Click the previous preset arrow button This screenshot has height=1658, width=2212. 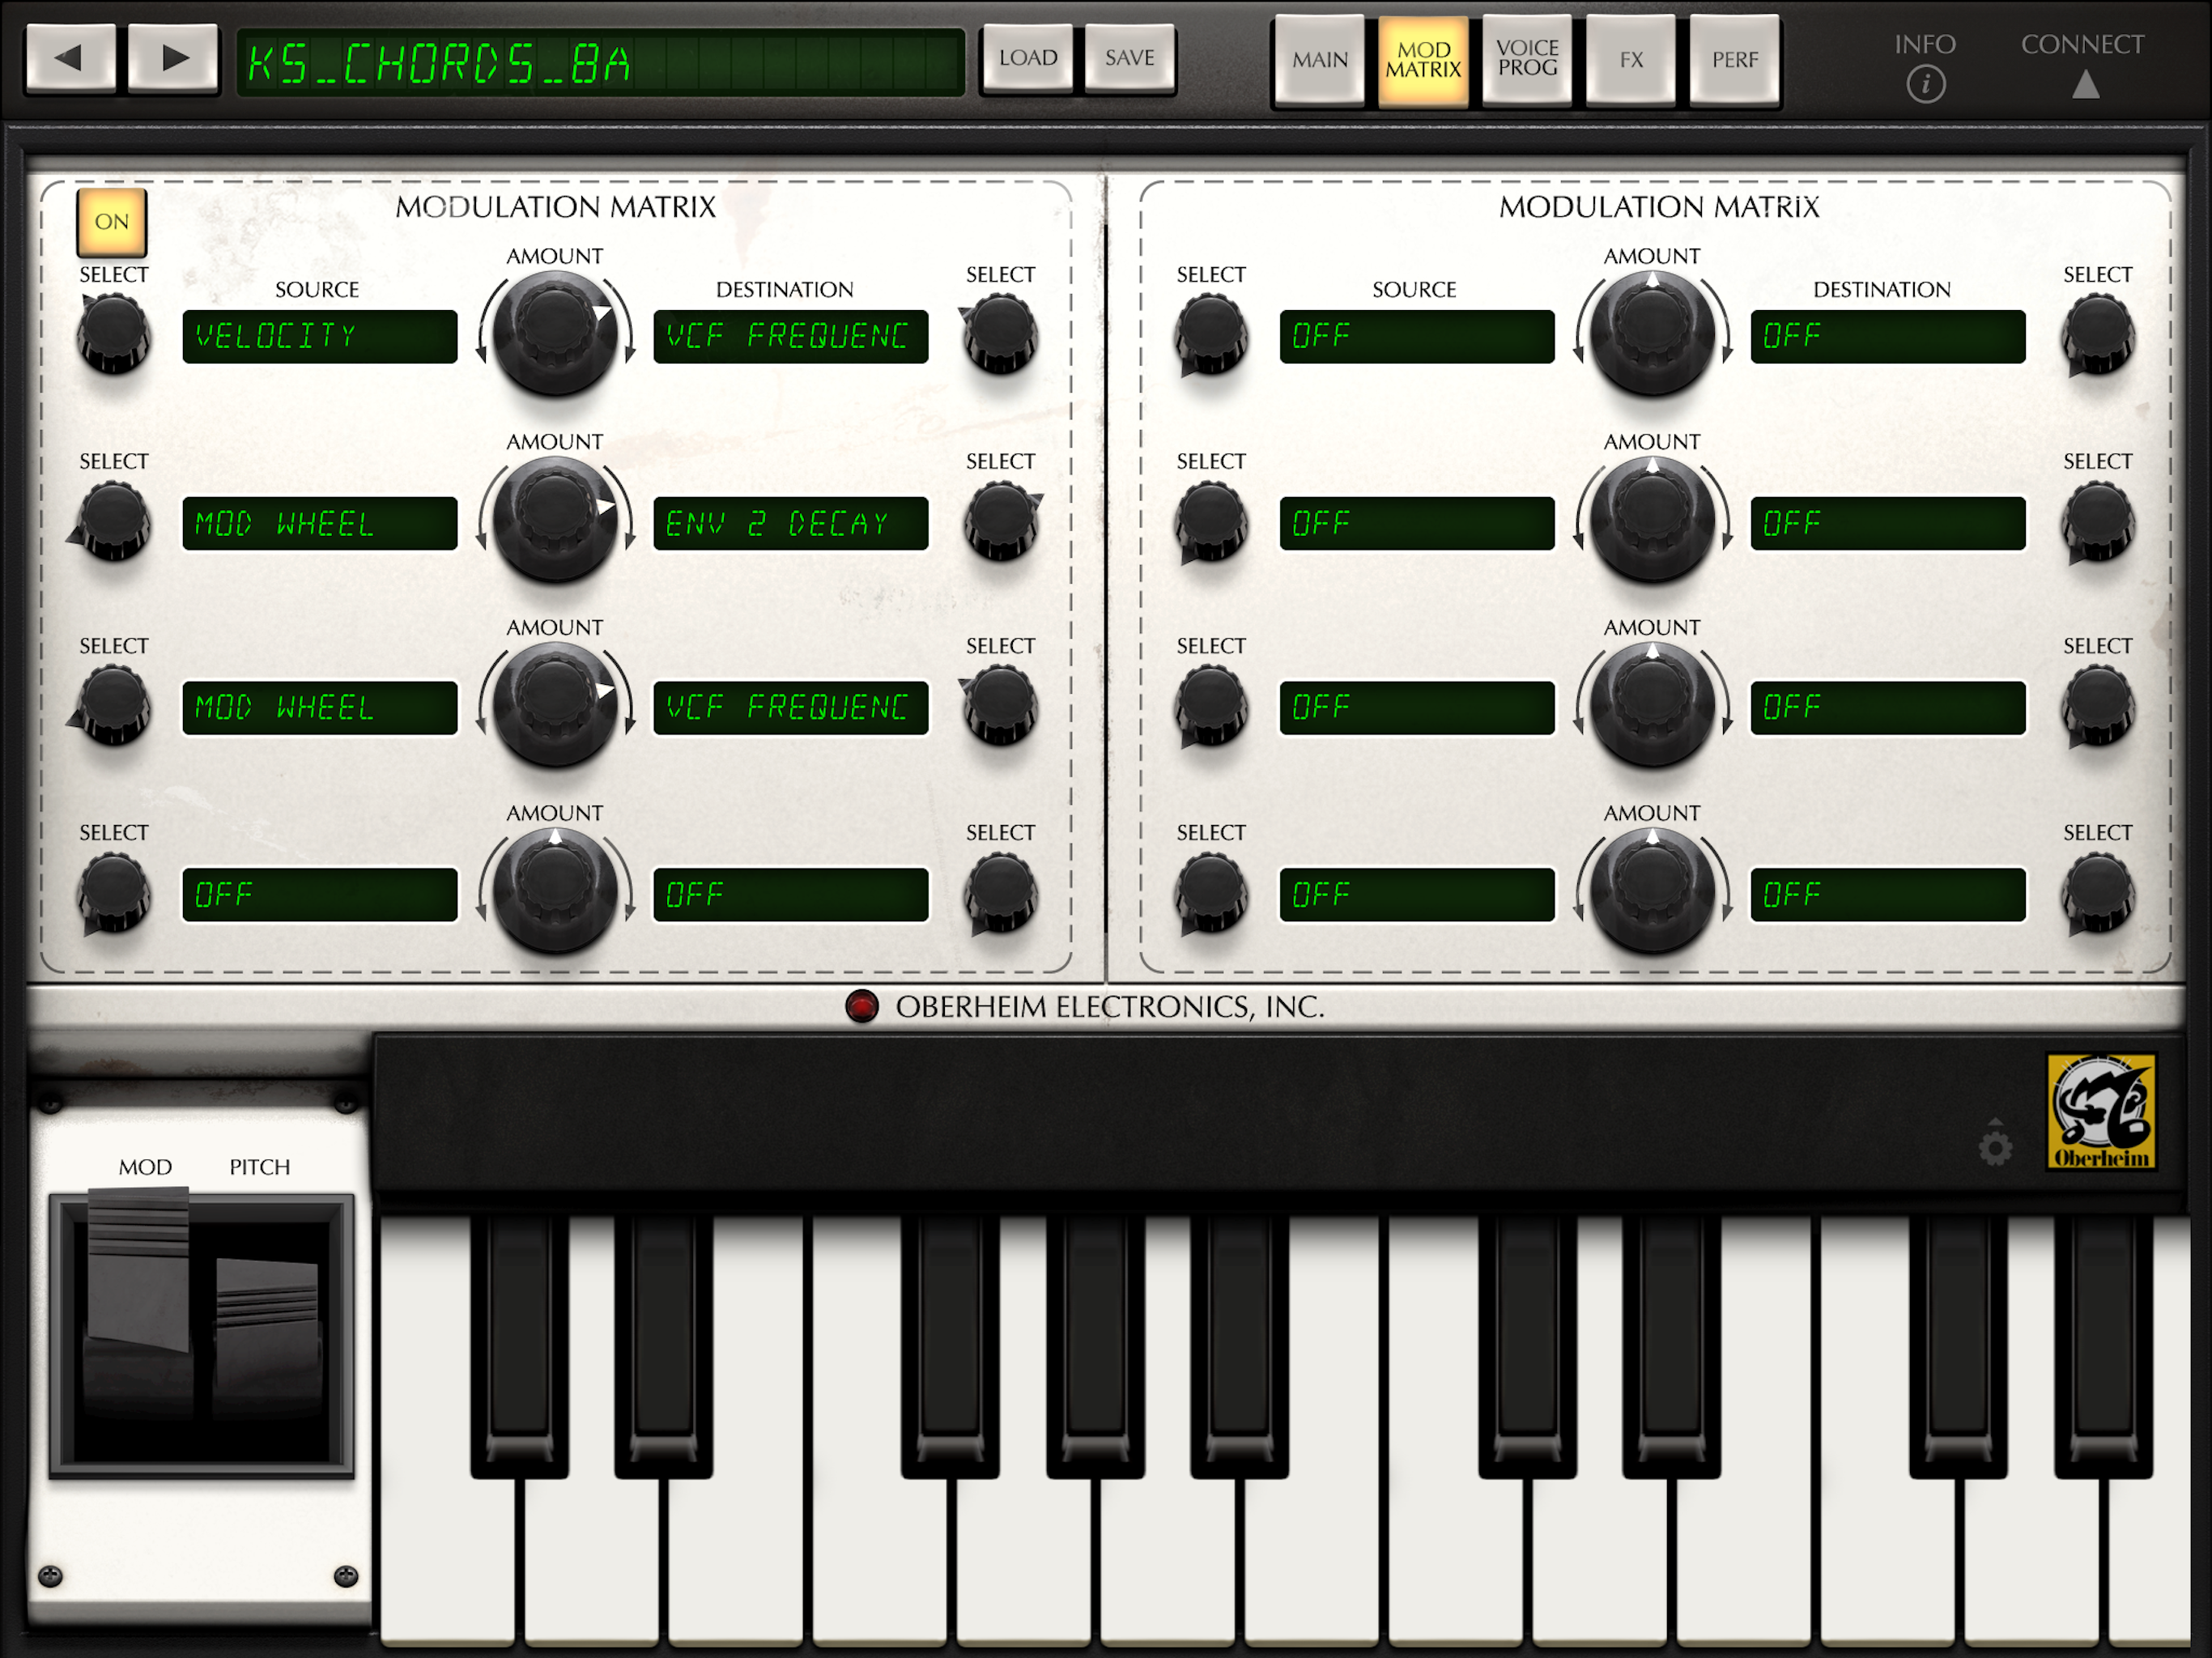pyautogui.click(x=70, y=59)
